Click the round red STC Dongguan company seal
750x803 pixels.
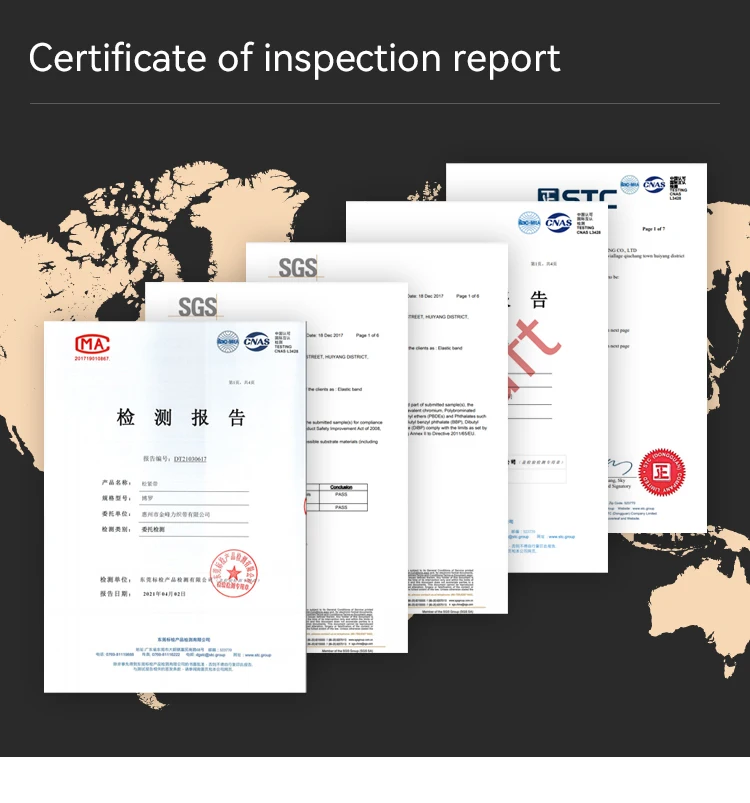click(661, 472)
